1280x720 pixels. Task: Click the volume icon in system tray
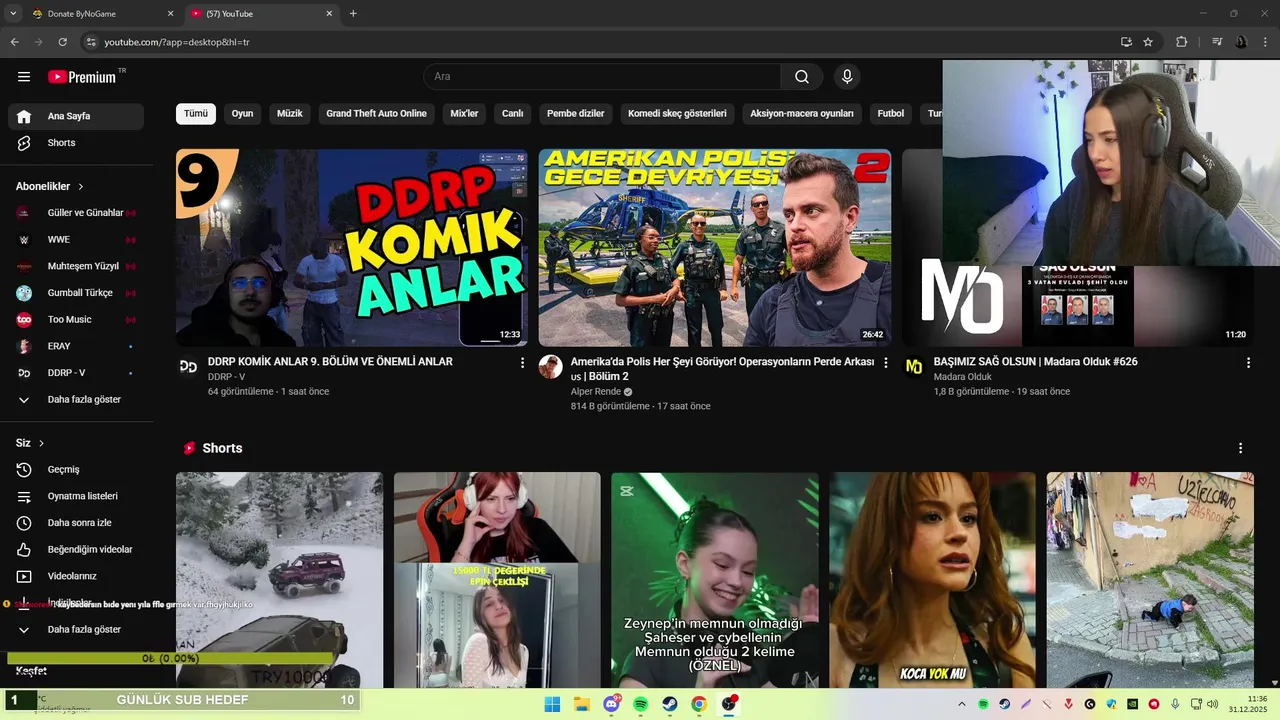point(1212,704)
